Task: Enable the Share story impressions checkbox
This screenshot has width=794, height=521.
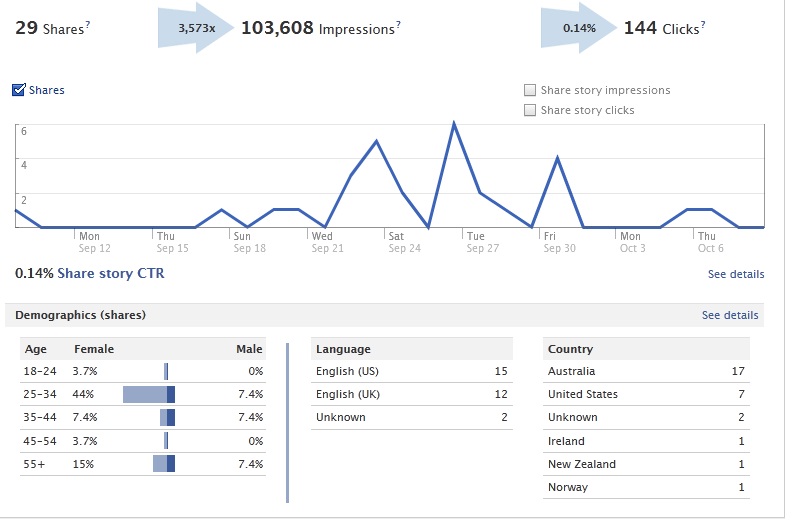Action: pyautogui.click(x=530, y=90)
